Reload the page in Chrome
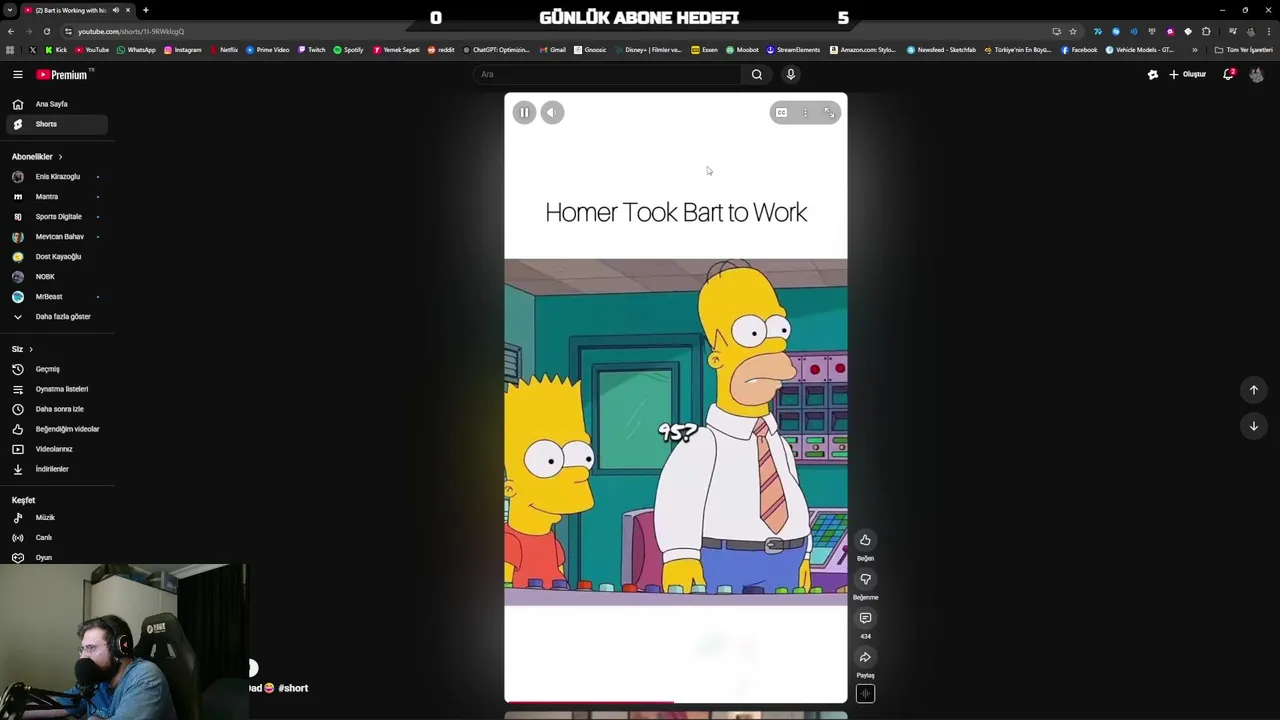1280x720 pixels. click(x=46, y=31)
